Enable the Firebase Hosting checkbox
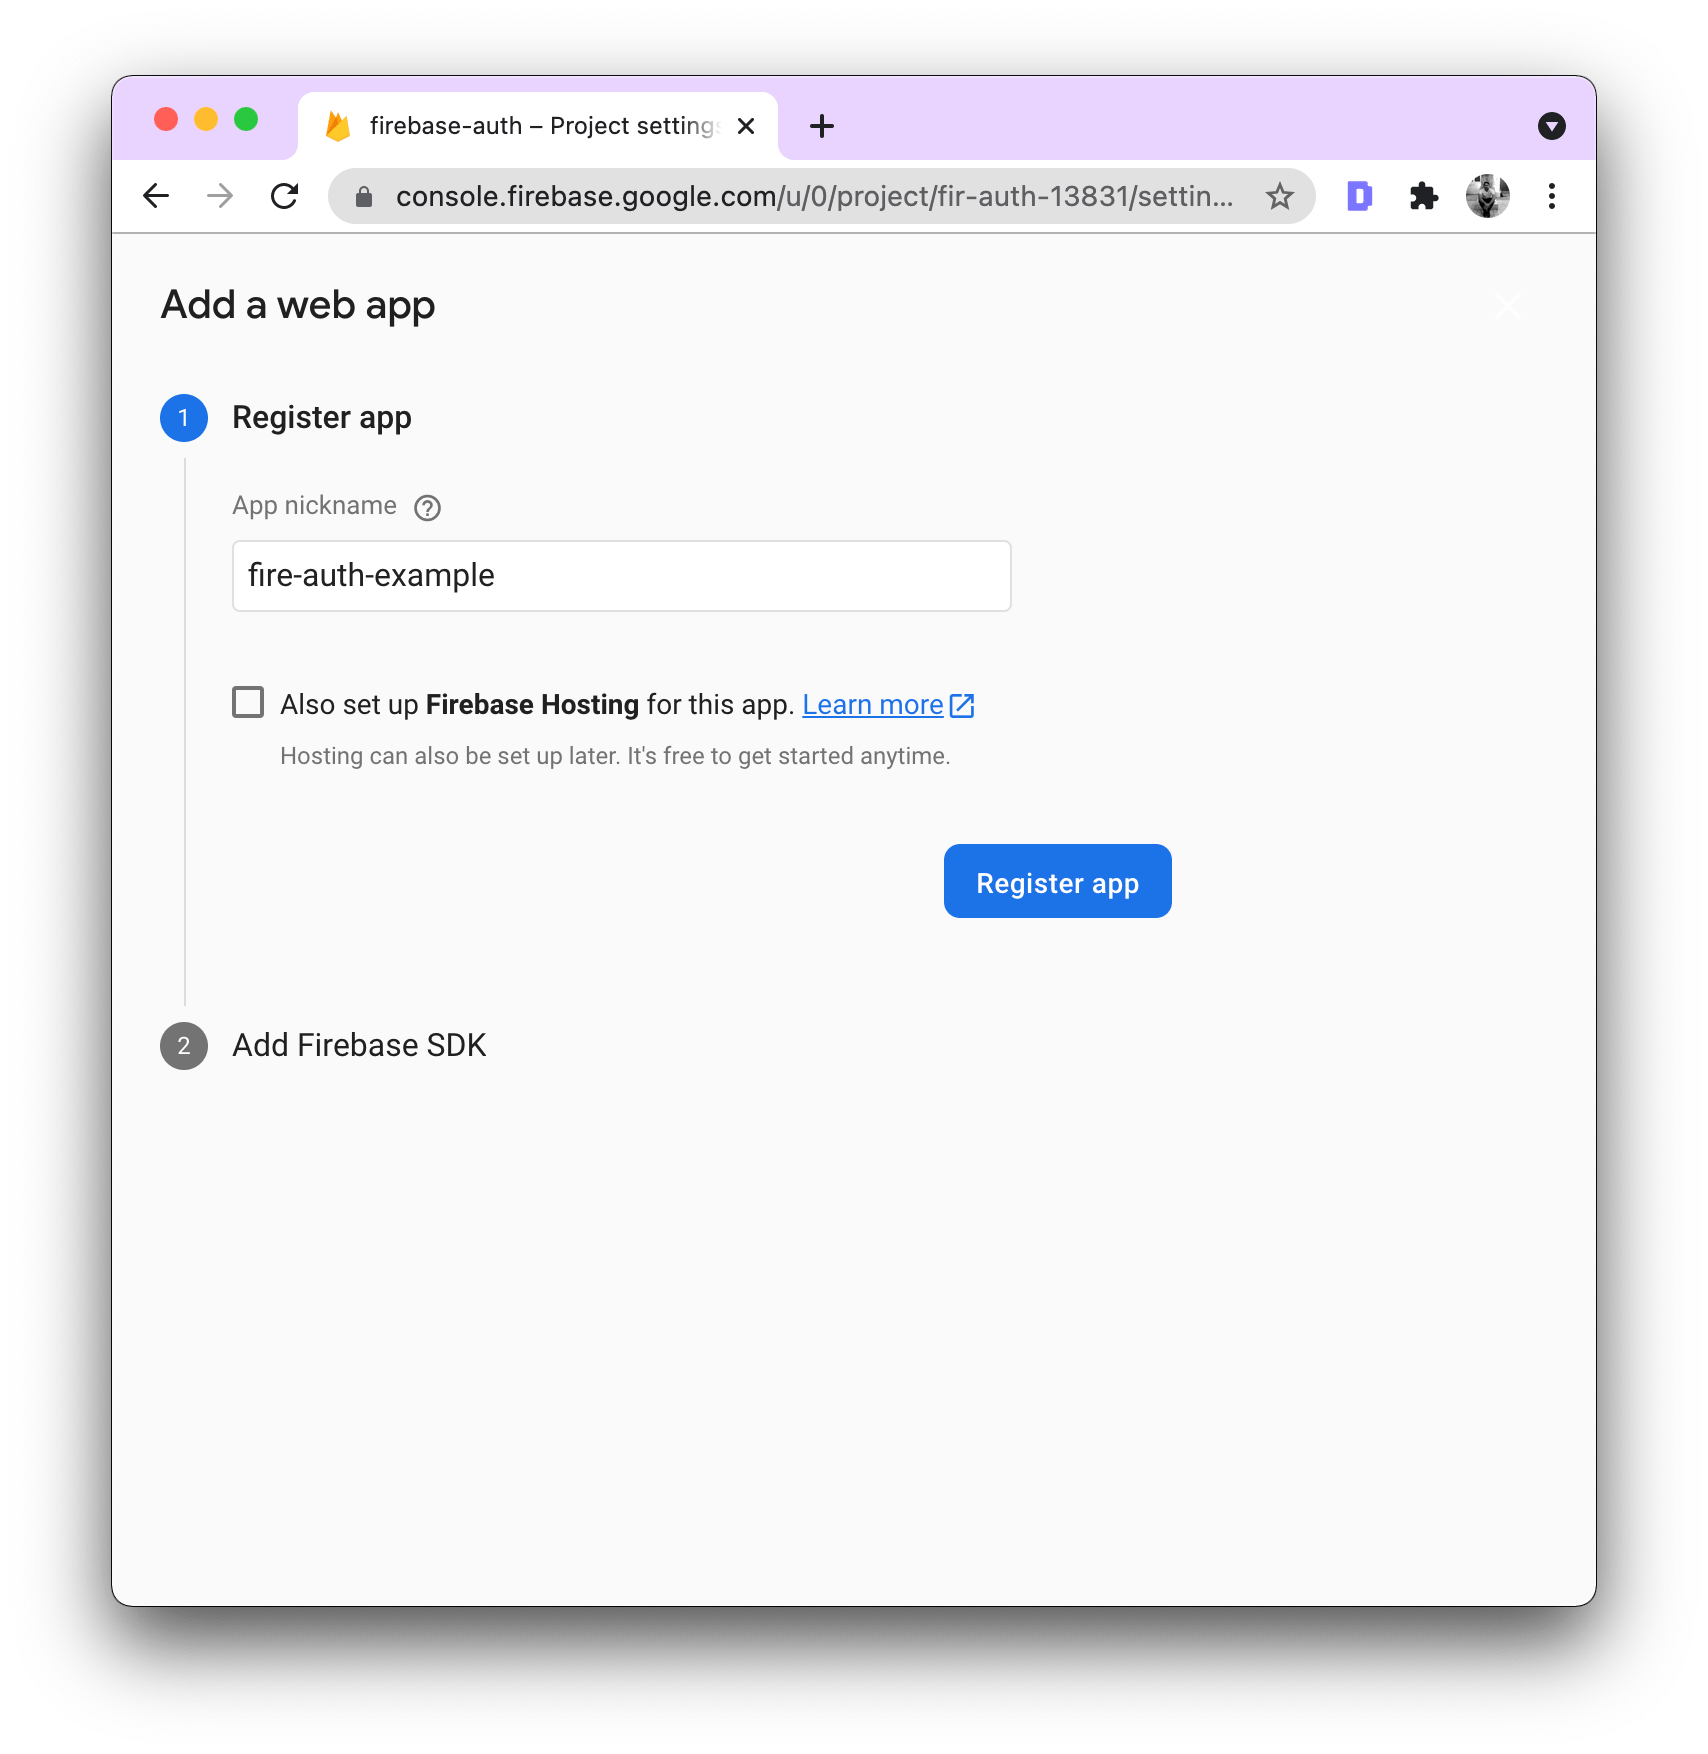 pos(248,702)
